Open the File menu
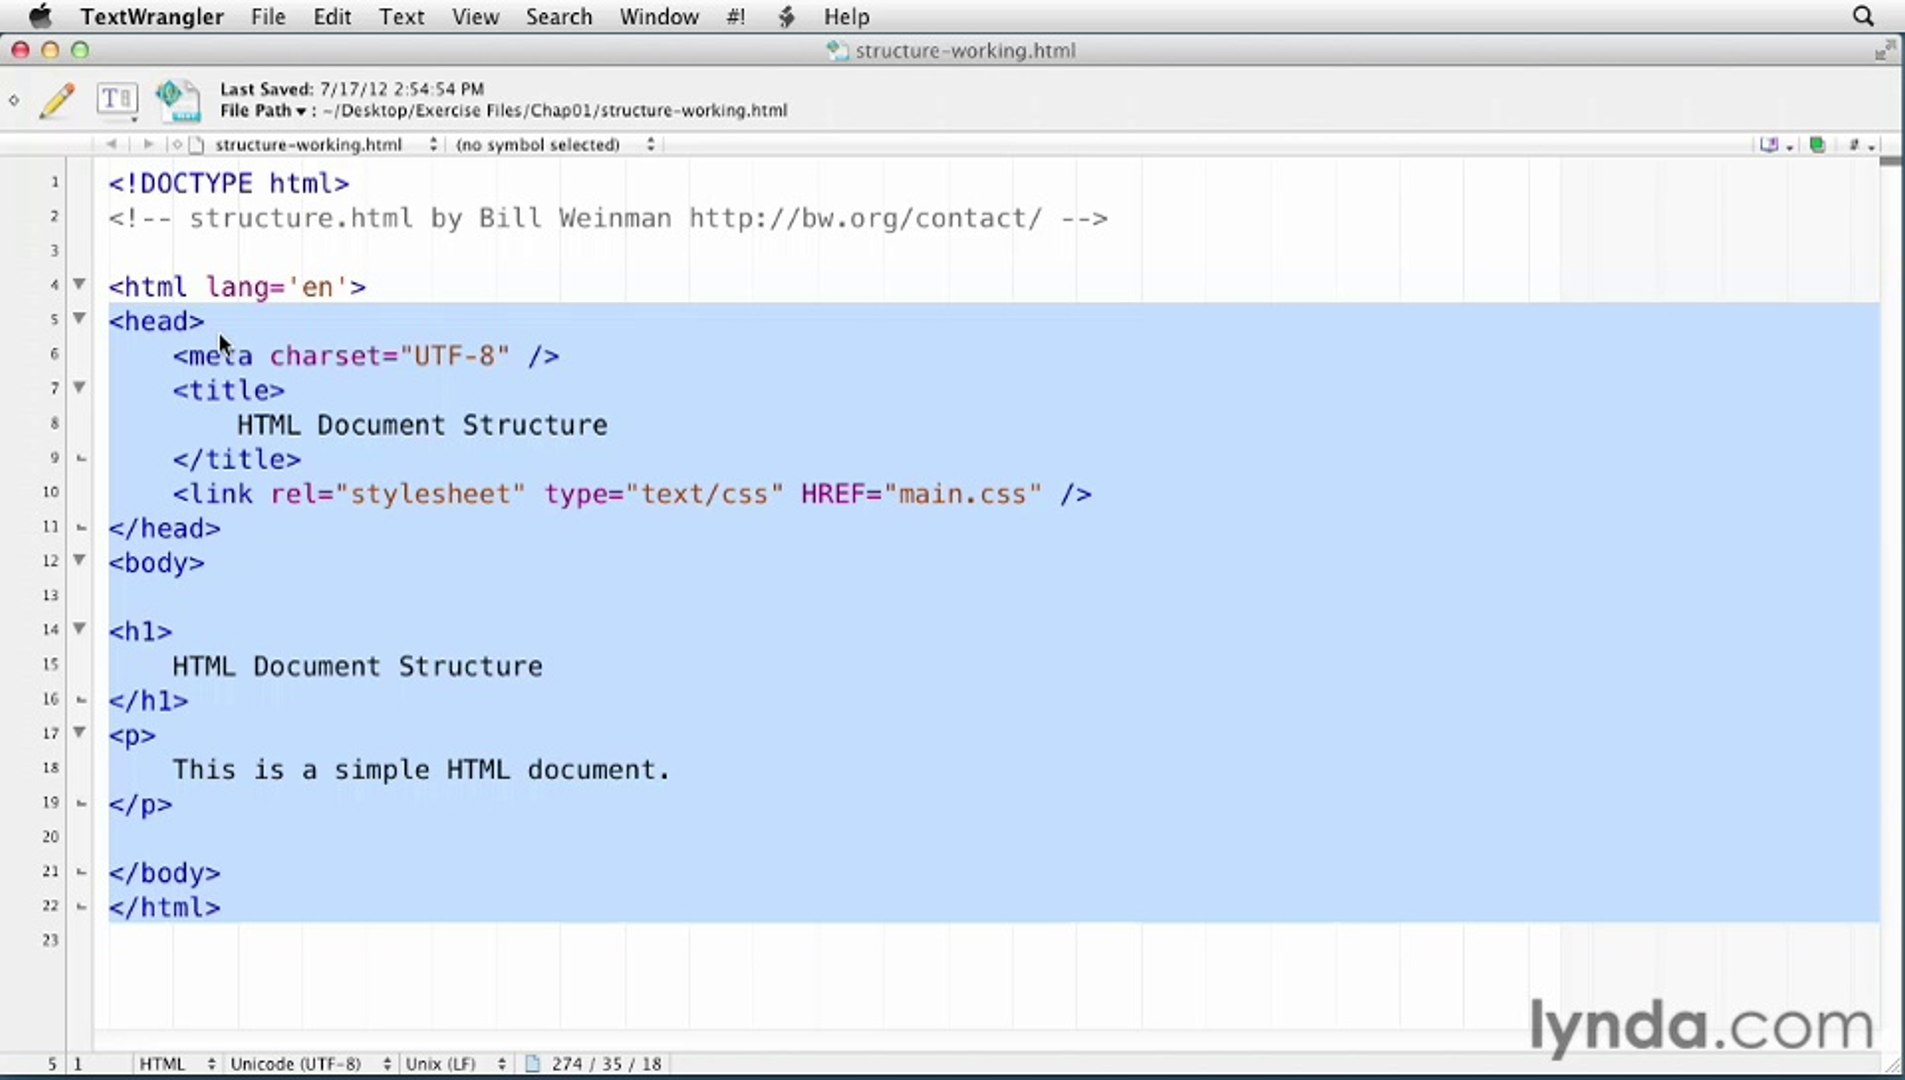This screenshot has width=1905, height=1080. (268, 17)
